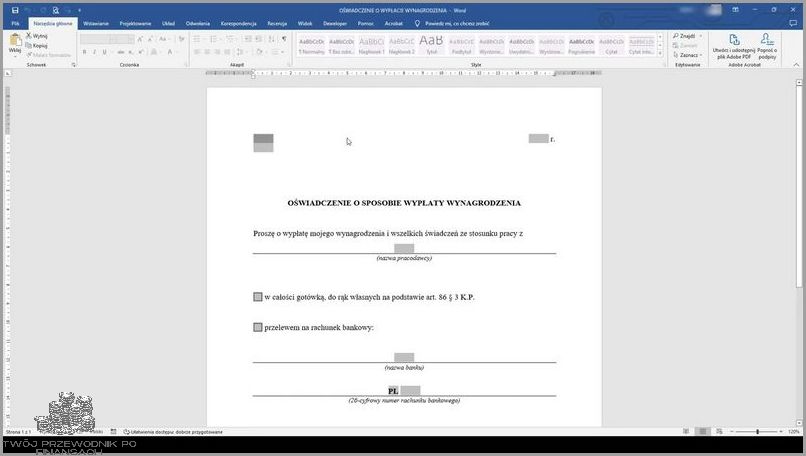Click the ribbon display options icon

[x=736, y=10]
